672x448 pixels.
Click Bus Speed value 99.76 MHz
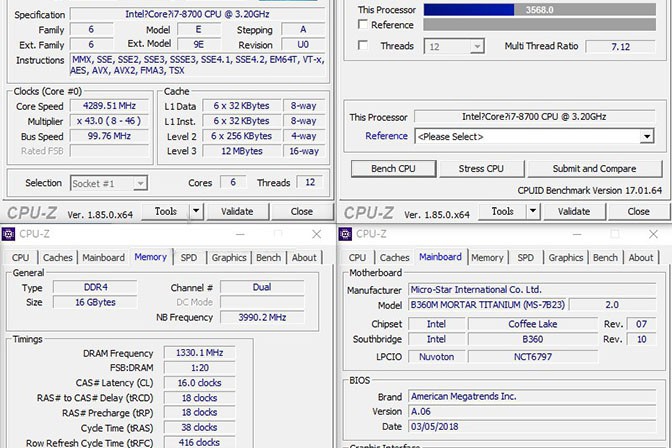tap(109, 136)
